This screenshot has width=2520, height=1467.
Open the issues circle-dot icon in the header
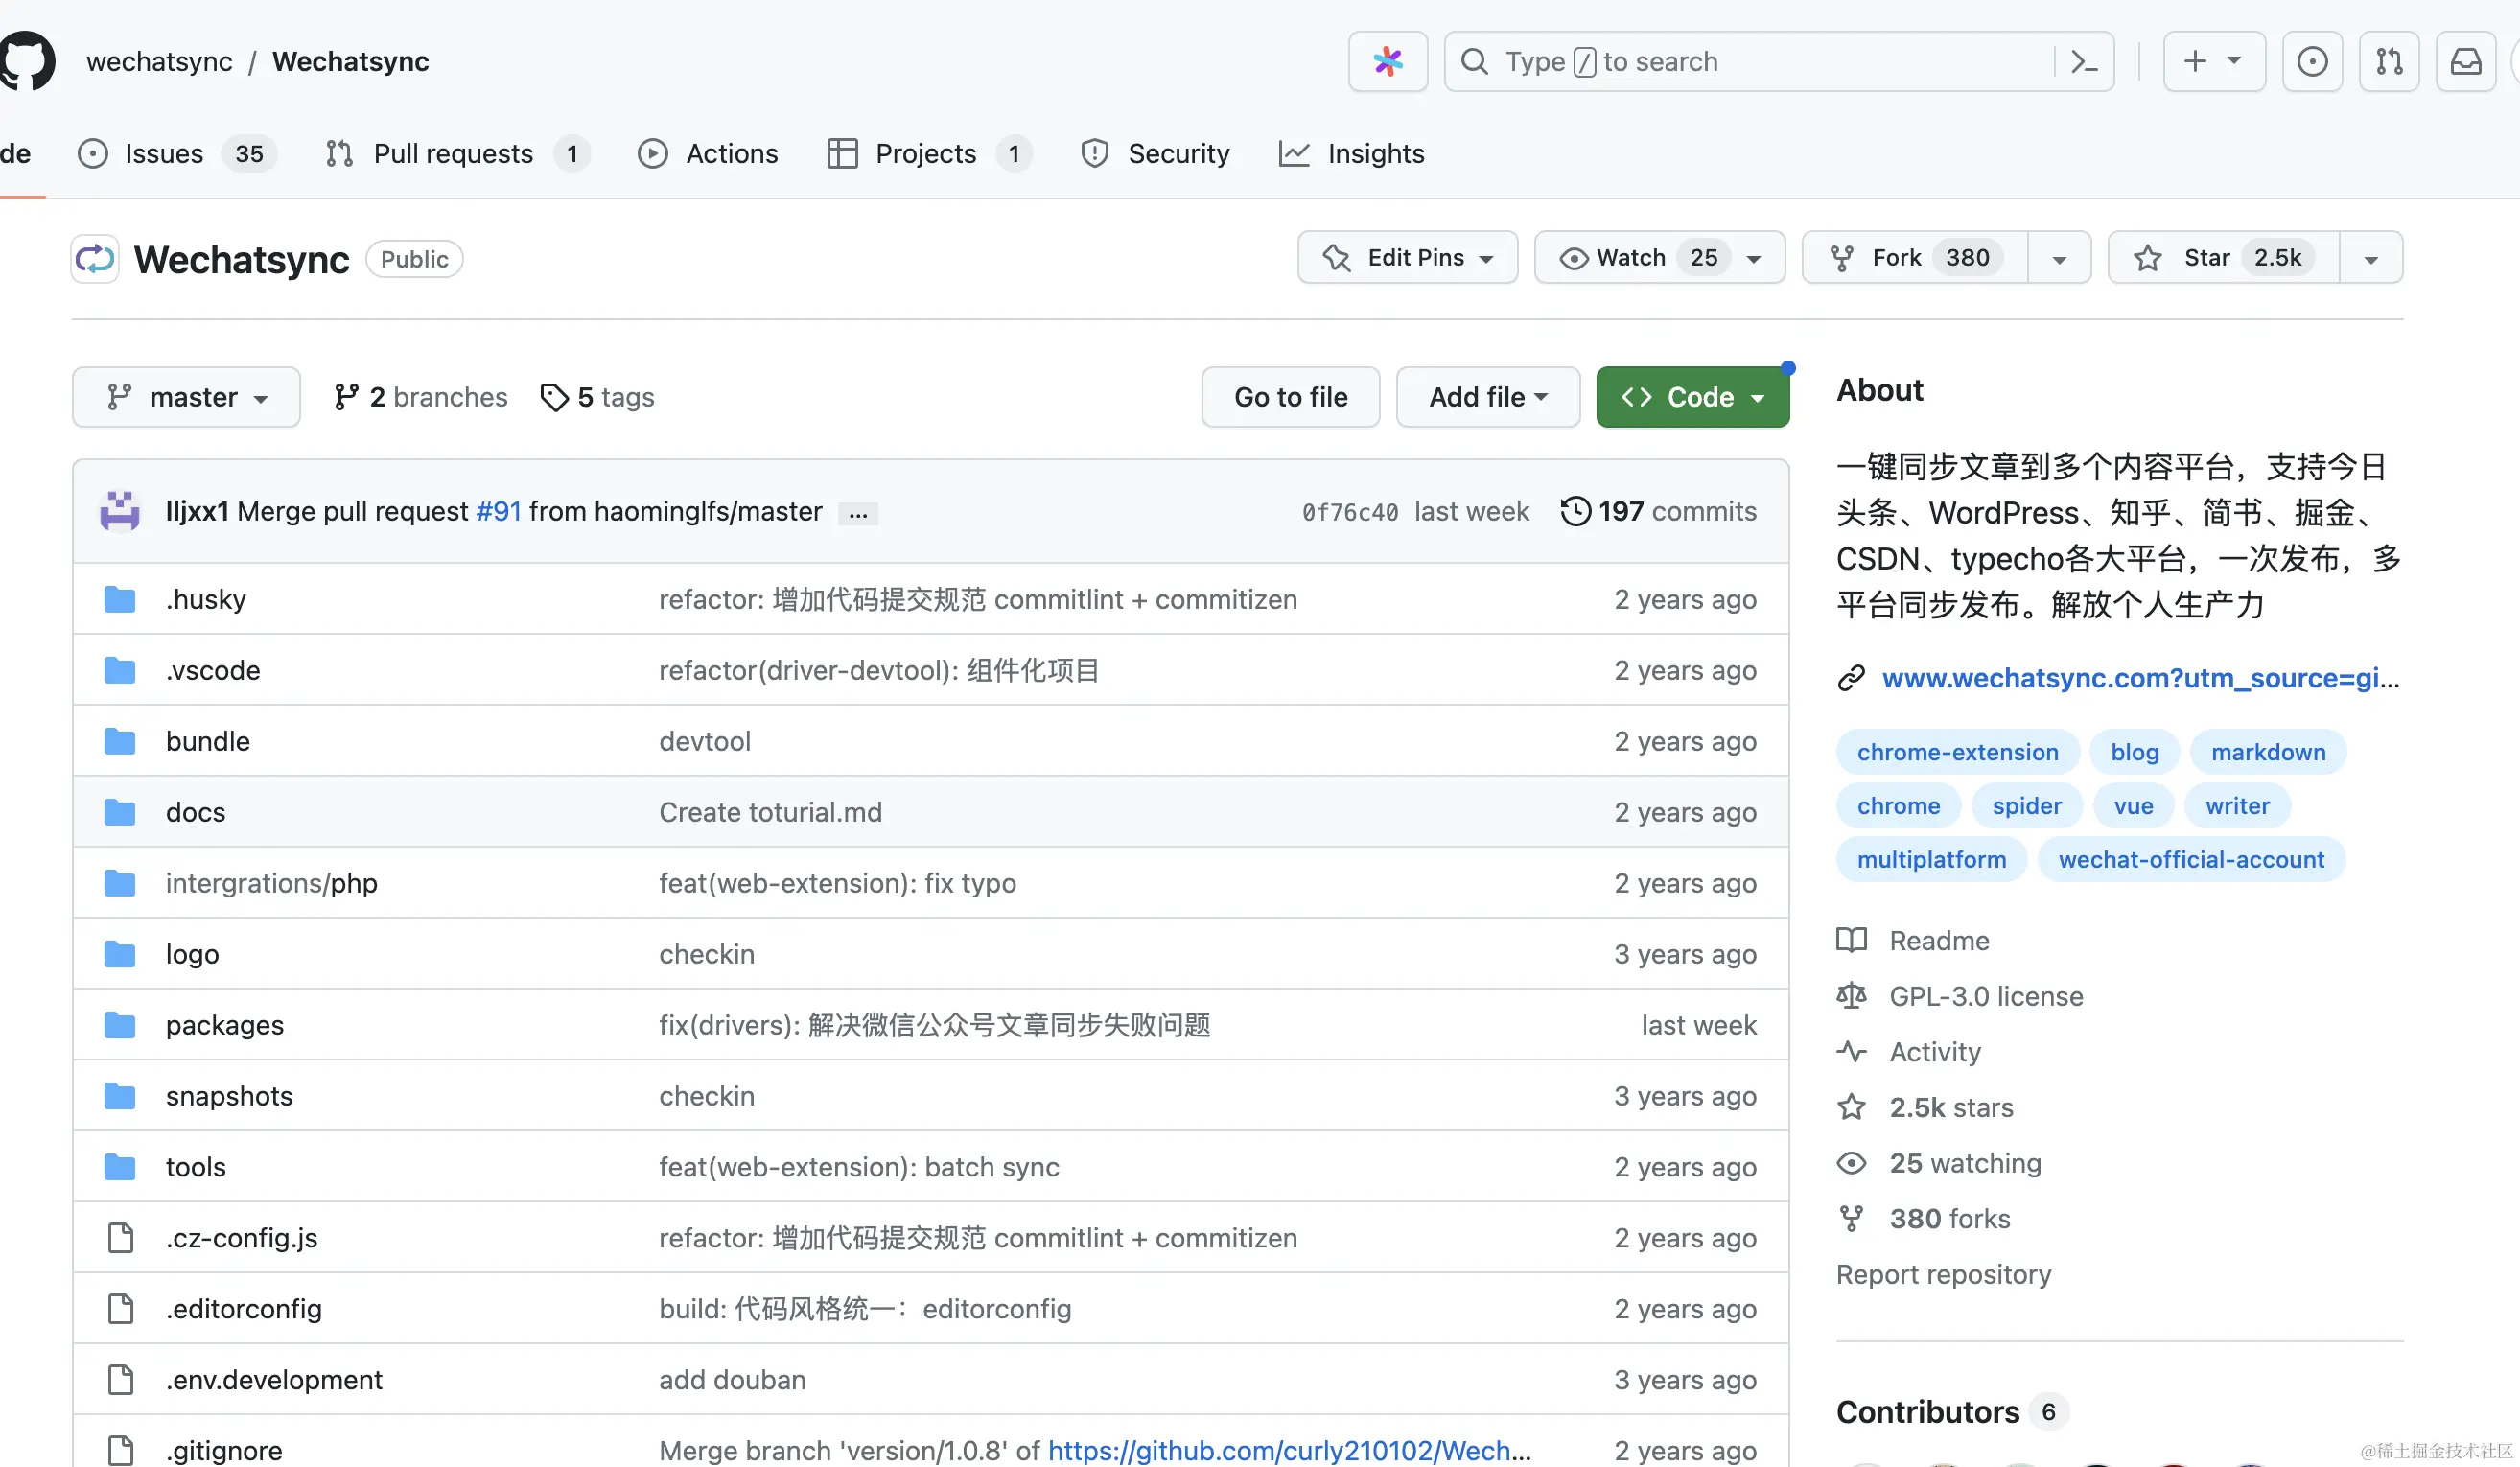click(2311, 61)
